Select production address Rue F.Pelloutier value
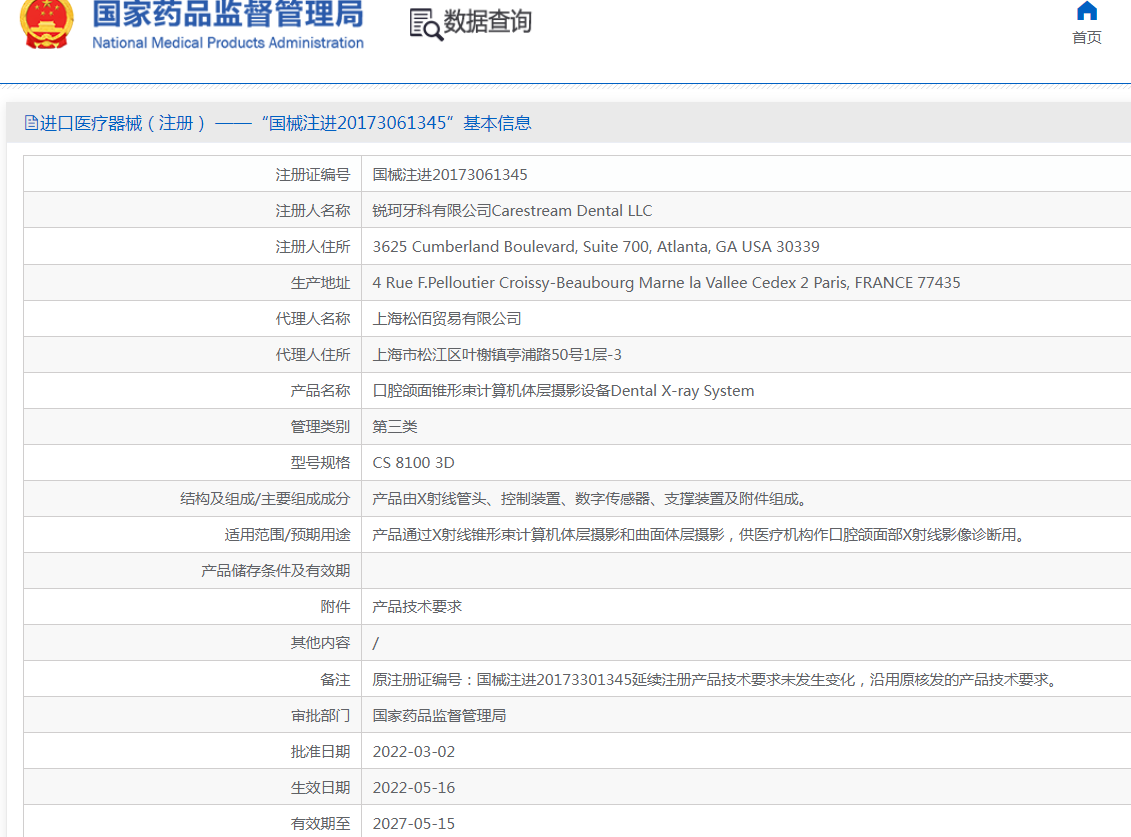Viewport: 1131px width, 837px height. tap(666, 283)
